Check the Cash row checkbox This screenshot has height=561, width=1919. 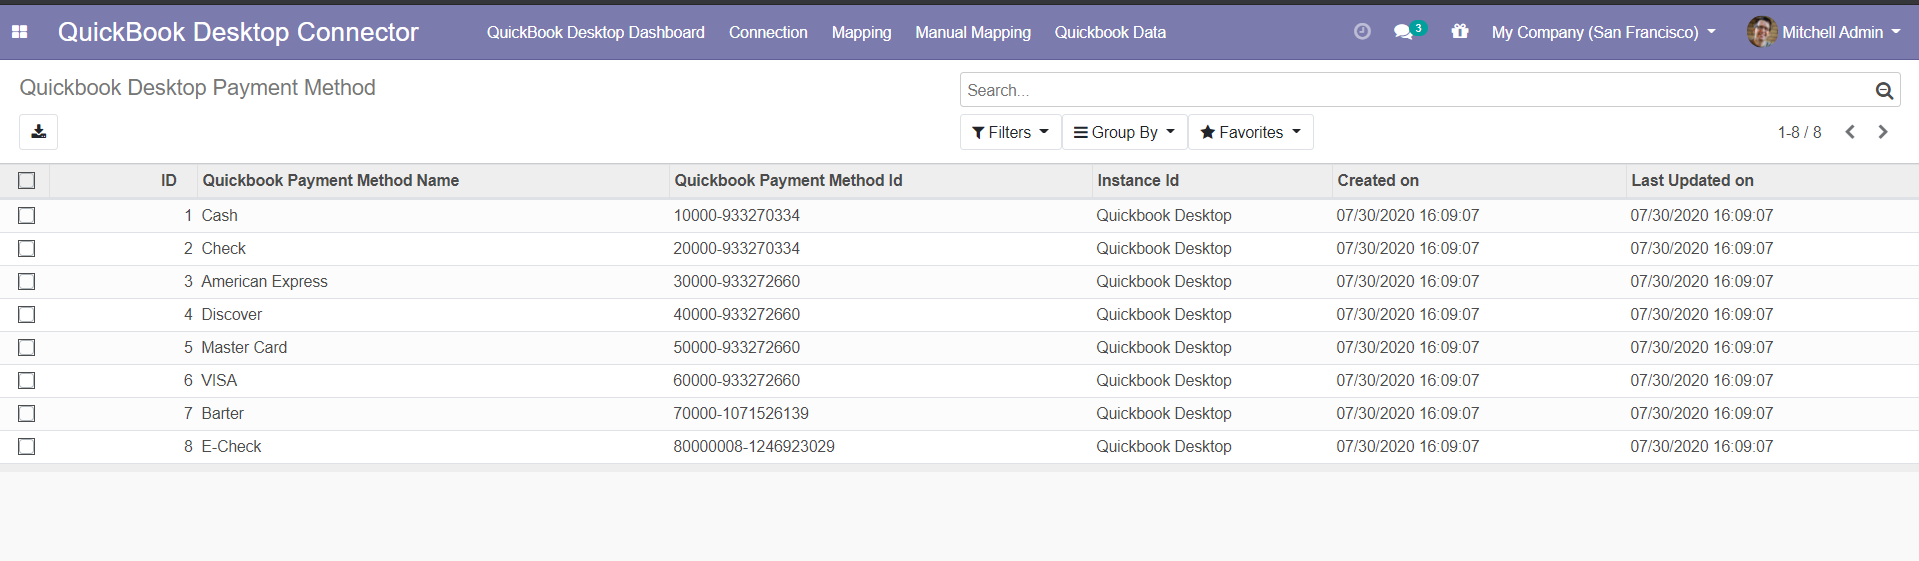[x=27, y=216]
